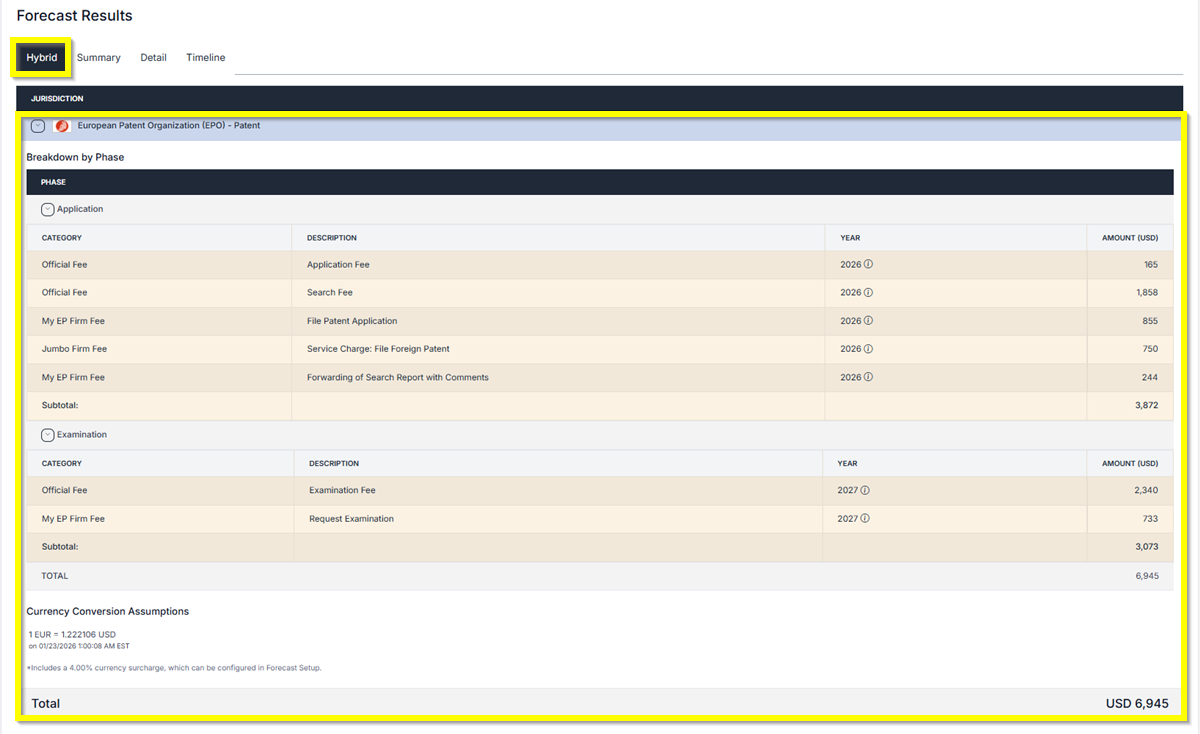The image size is (1200, 734).
Task: Click the Jurisdiction header bar
Action: coord(57,99)
